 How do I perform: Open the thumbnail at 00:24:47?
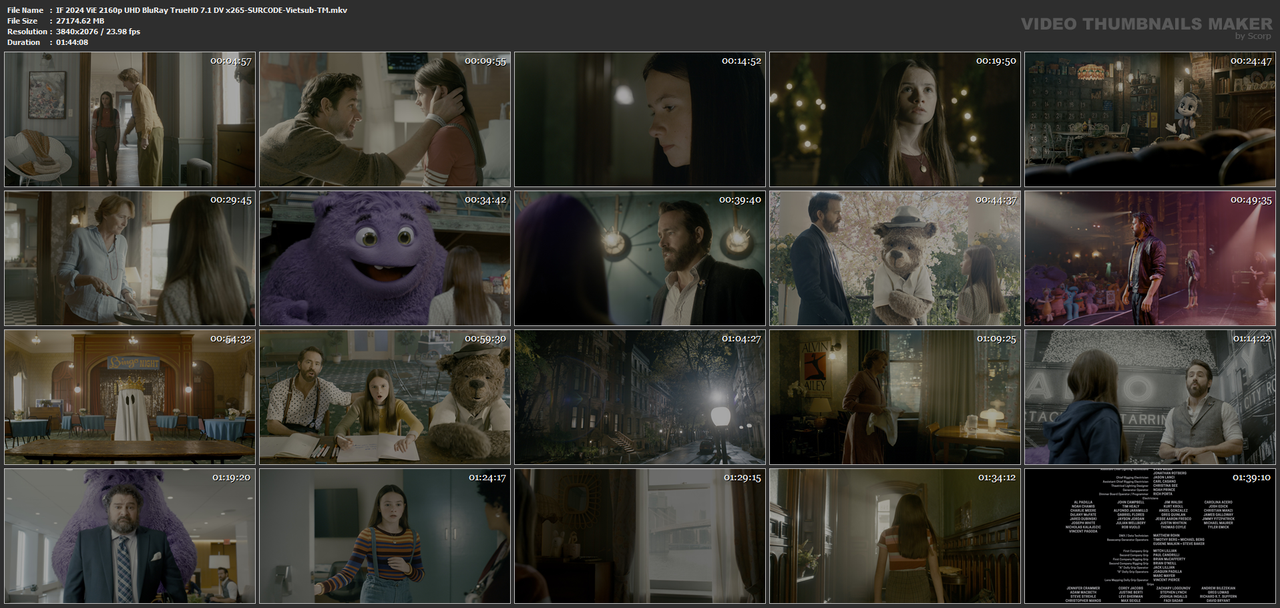tap(1150, 120)
